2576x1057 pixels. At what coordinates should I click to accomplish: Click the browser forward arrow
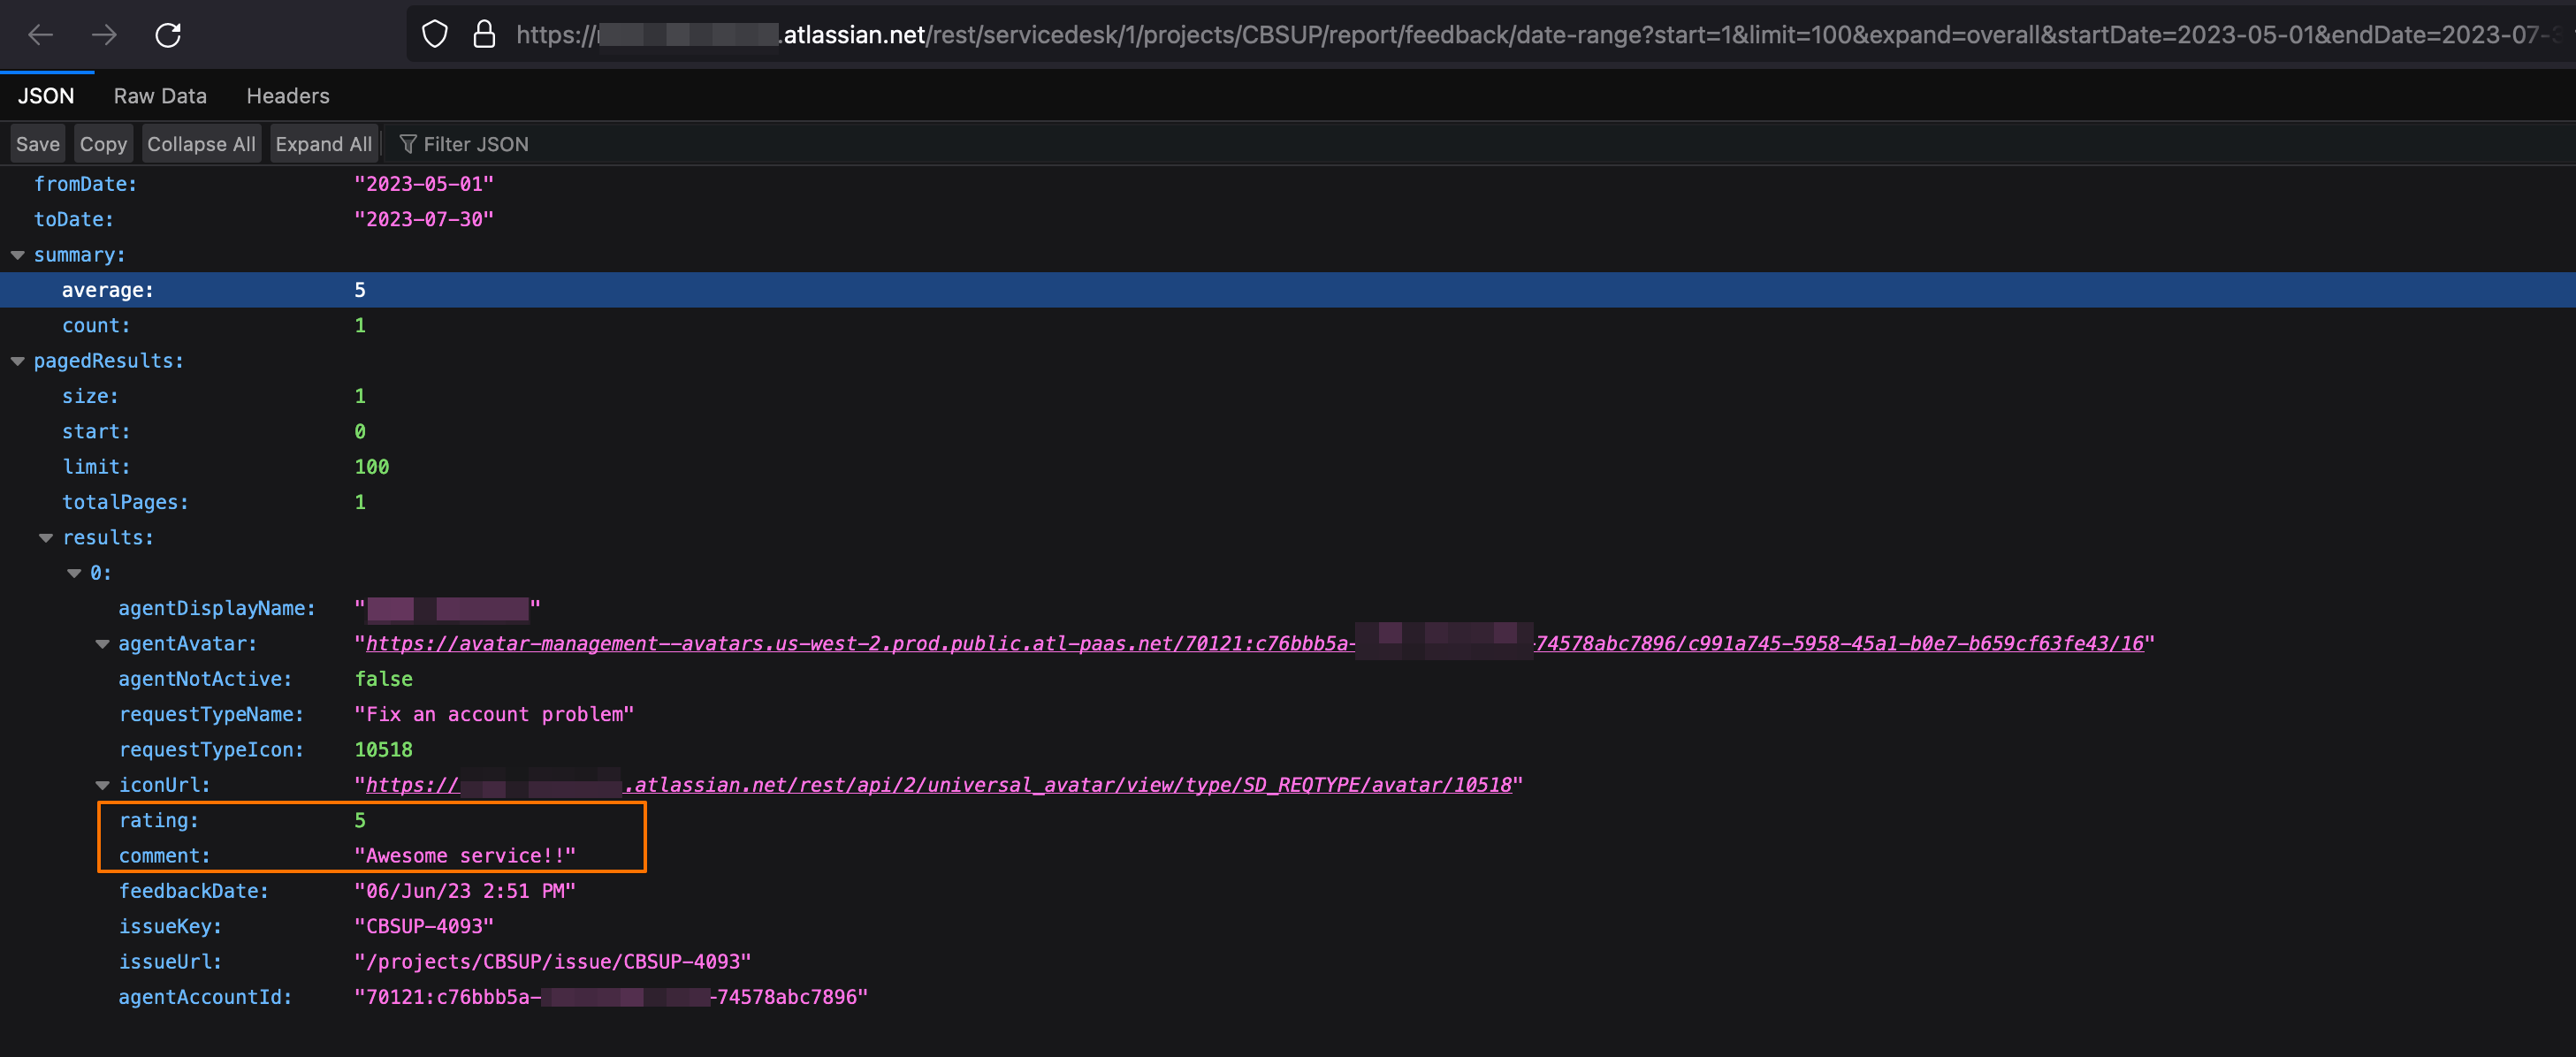104,35
